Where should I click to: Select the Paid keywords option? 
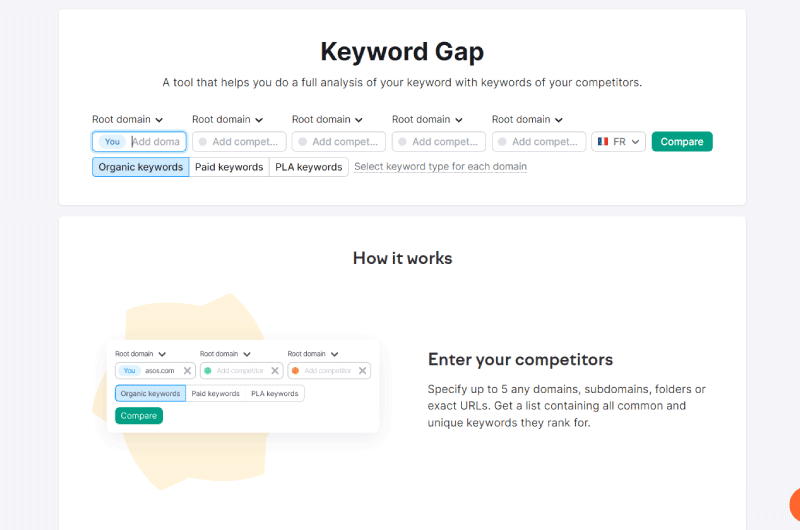pyautogui.click(x=229, y=167)
